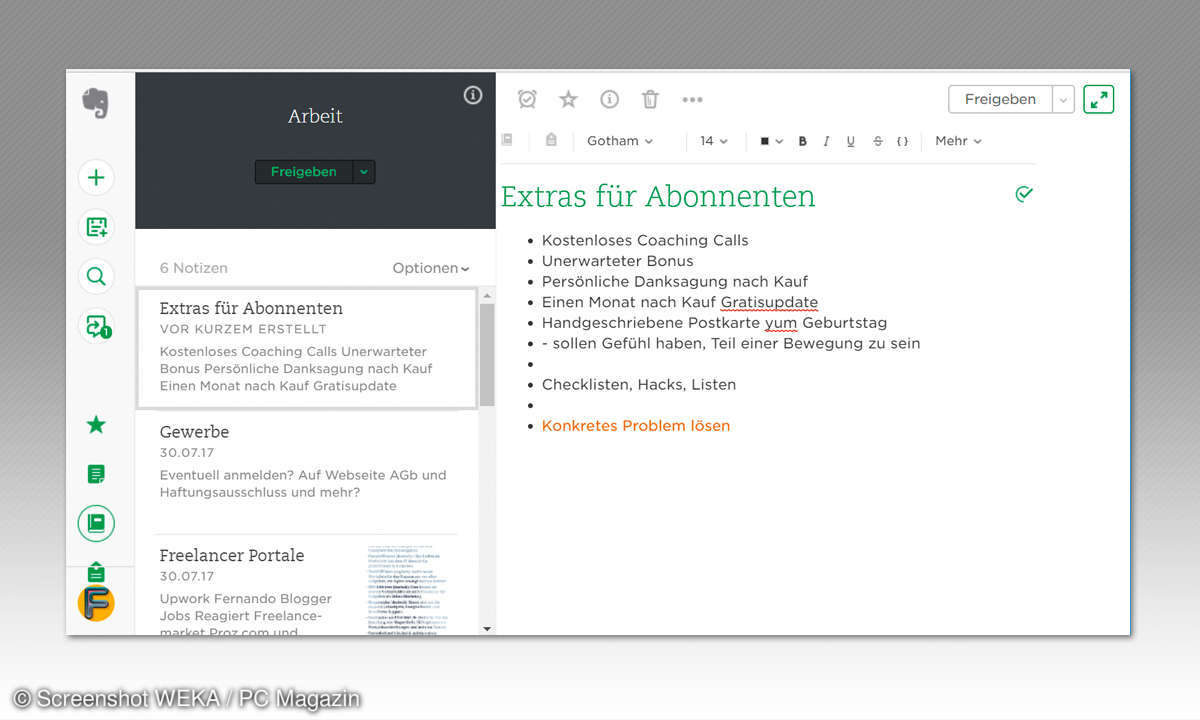Expand the Mehr formatting dropdown

(x=958, y=142)
